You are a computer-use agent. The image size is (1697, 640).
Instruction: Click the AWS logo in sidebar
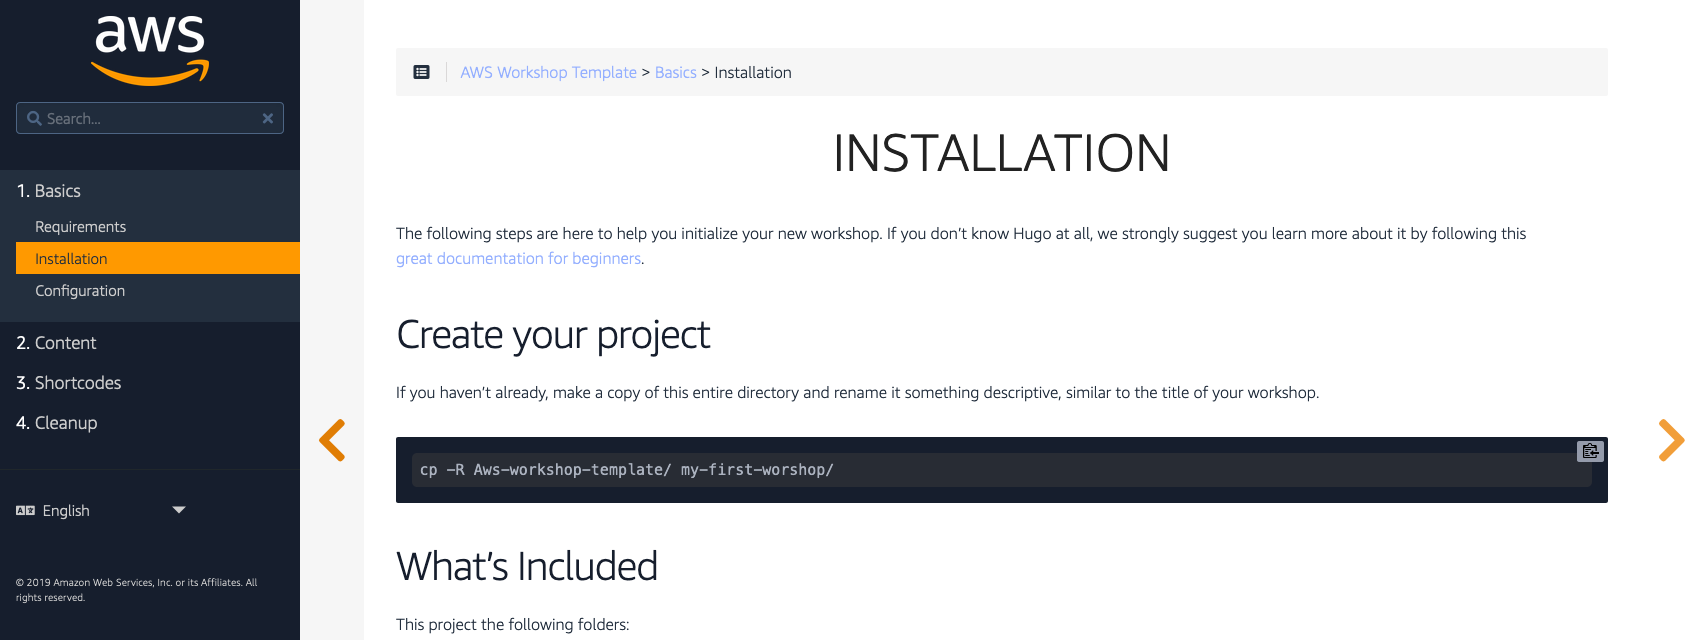(x=150, y=50)
